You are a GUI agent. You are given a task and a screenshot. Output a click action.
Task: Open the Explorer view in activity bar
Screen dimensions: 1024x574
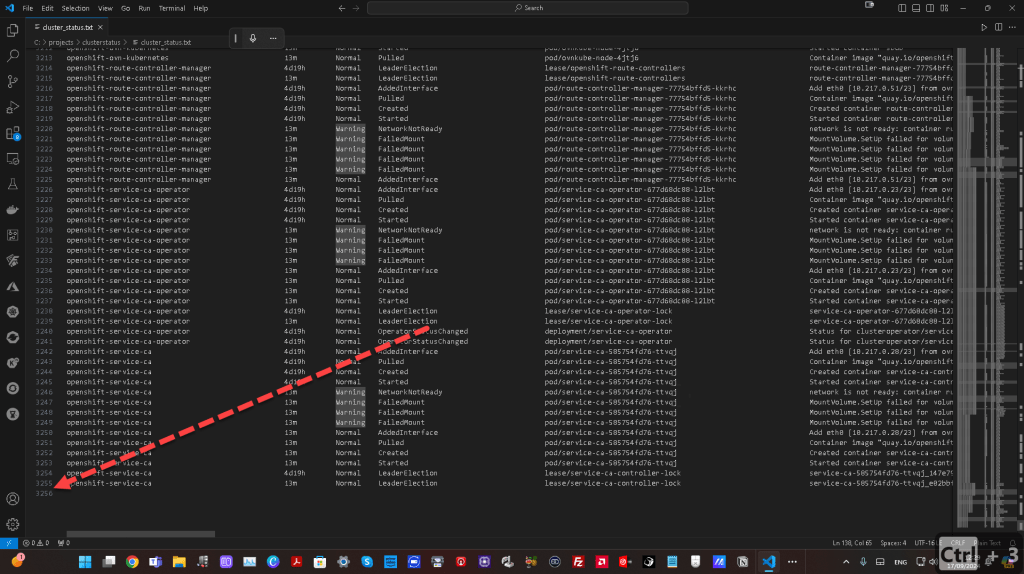point(12,30)
